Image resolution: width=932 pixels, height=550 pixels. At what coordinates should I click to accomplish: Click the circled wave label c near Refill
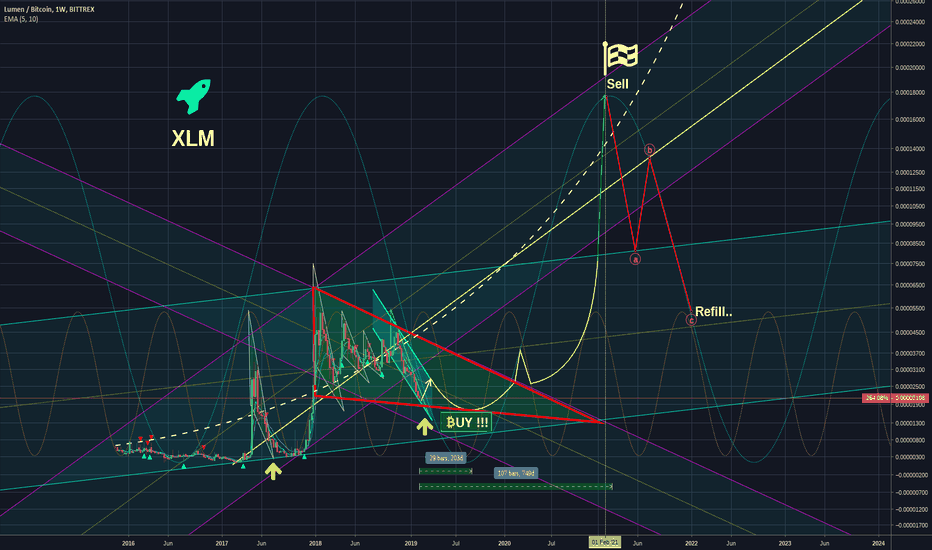[691, 320]
